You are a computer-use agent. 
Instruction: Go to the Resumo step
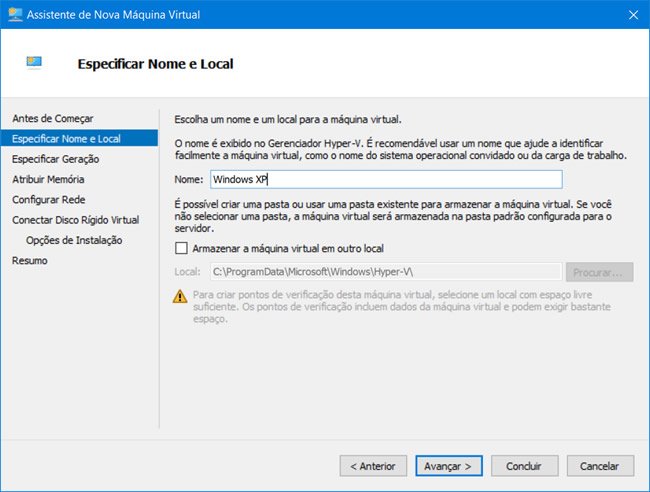click(29, 260)
